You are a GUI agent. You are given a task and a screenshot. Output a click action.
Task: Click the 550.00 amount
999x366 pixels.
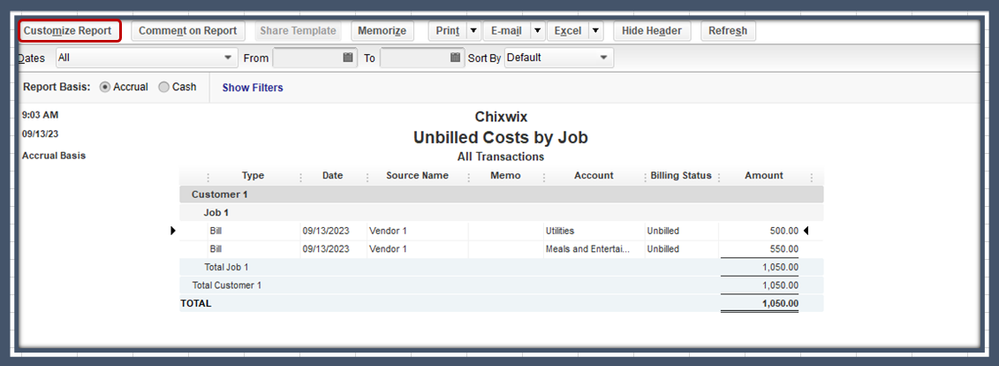(x=784, y=249)
